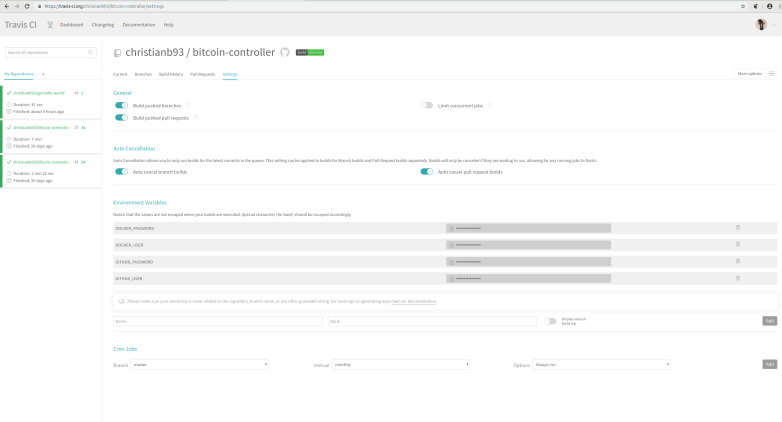Delete the GITHUB_USER variable with trash icon
The image size is (782, 422).
[738, 278]
